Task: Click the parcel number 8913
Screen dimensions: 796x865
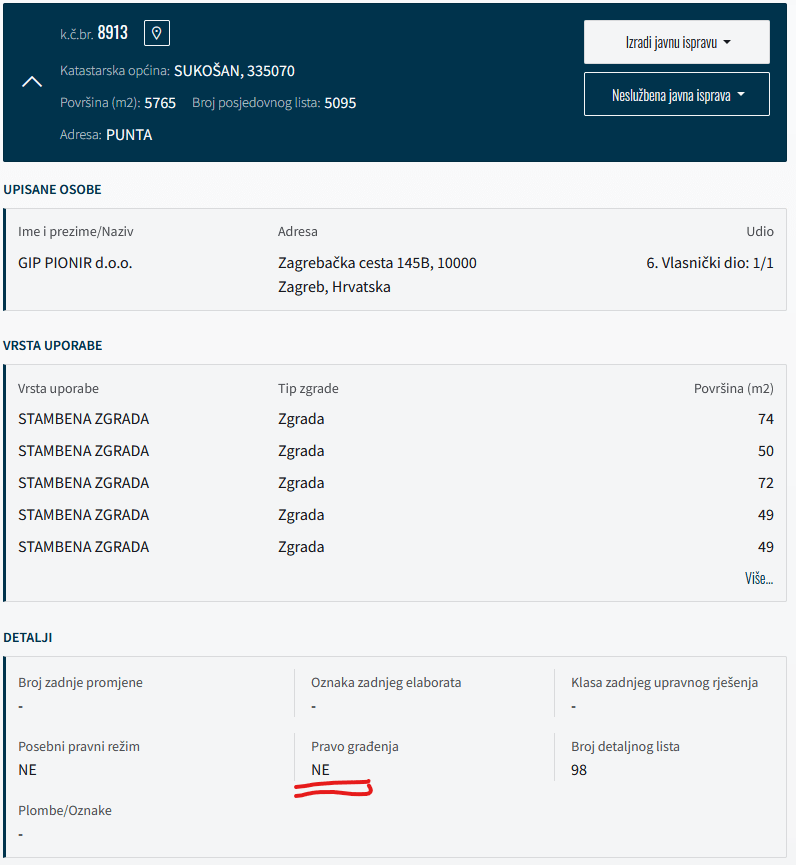Action: [113, 33]
